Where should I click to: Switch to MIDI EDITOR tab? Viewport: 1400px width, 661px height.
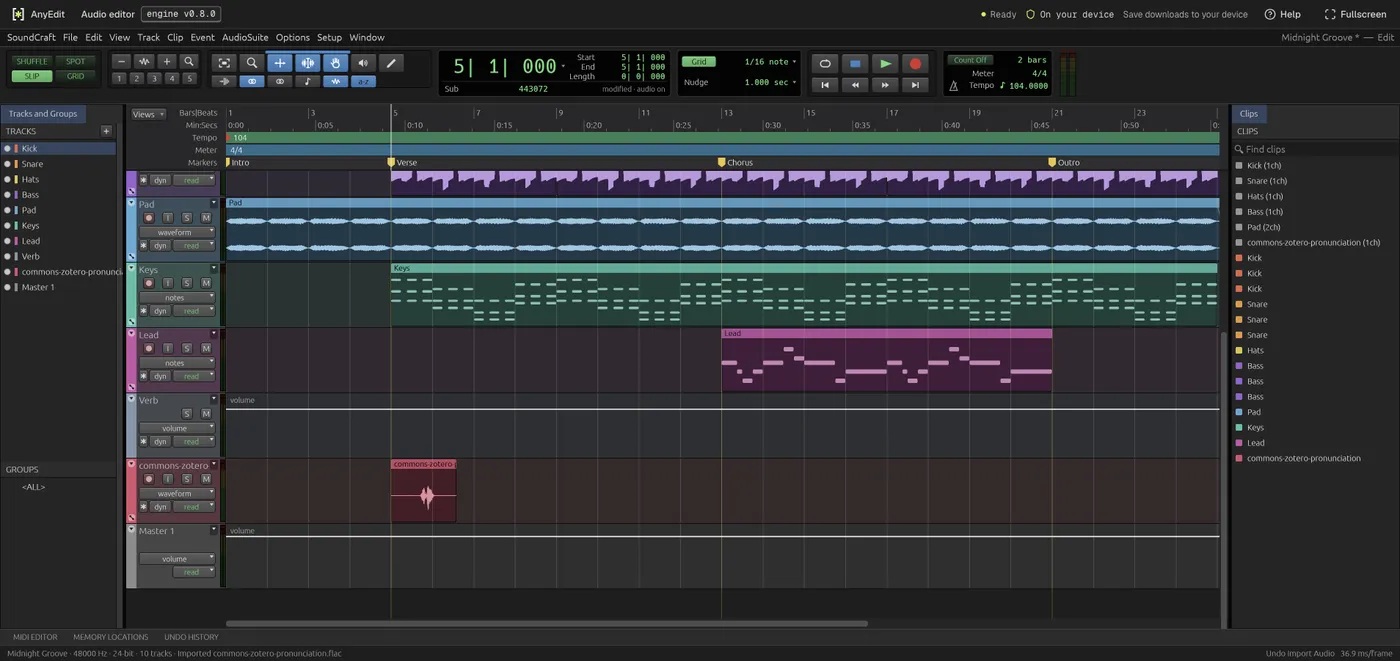(35, 637)
